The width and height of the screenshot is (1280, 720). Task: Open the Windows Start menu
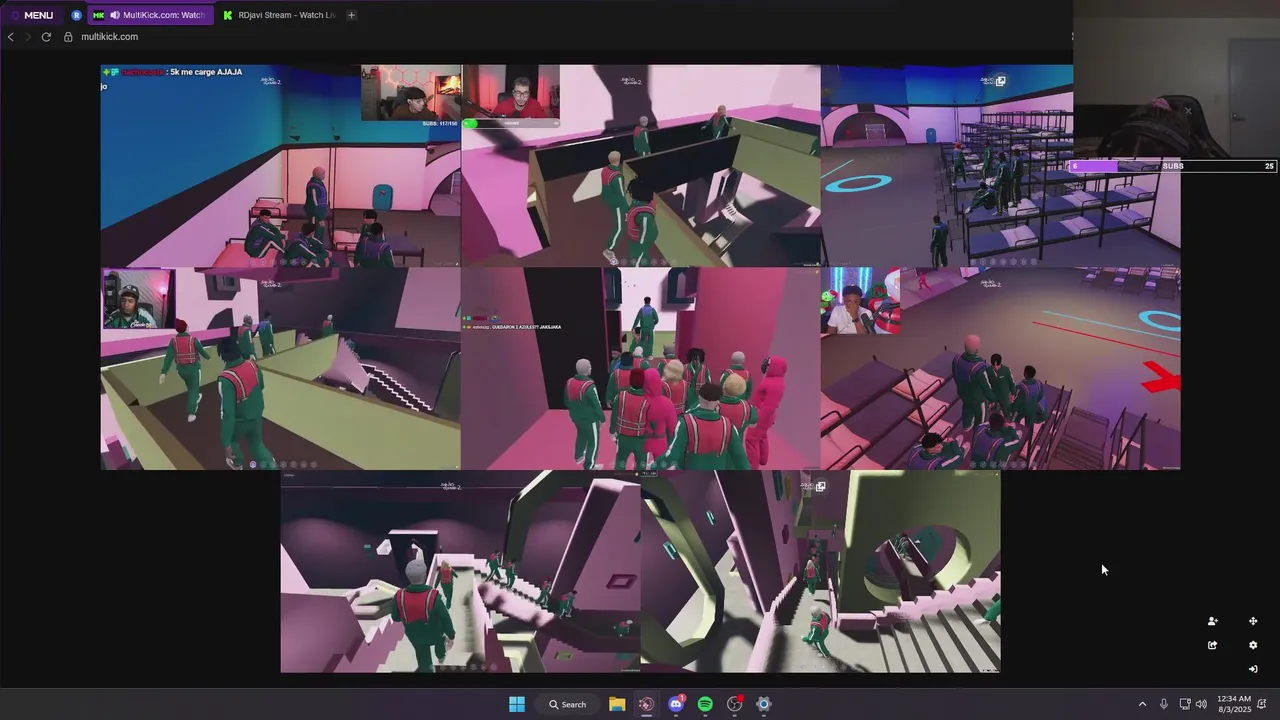[517, 704]
